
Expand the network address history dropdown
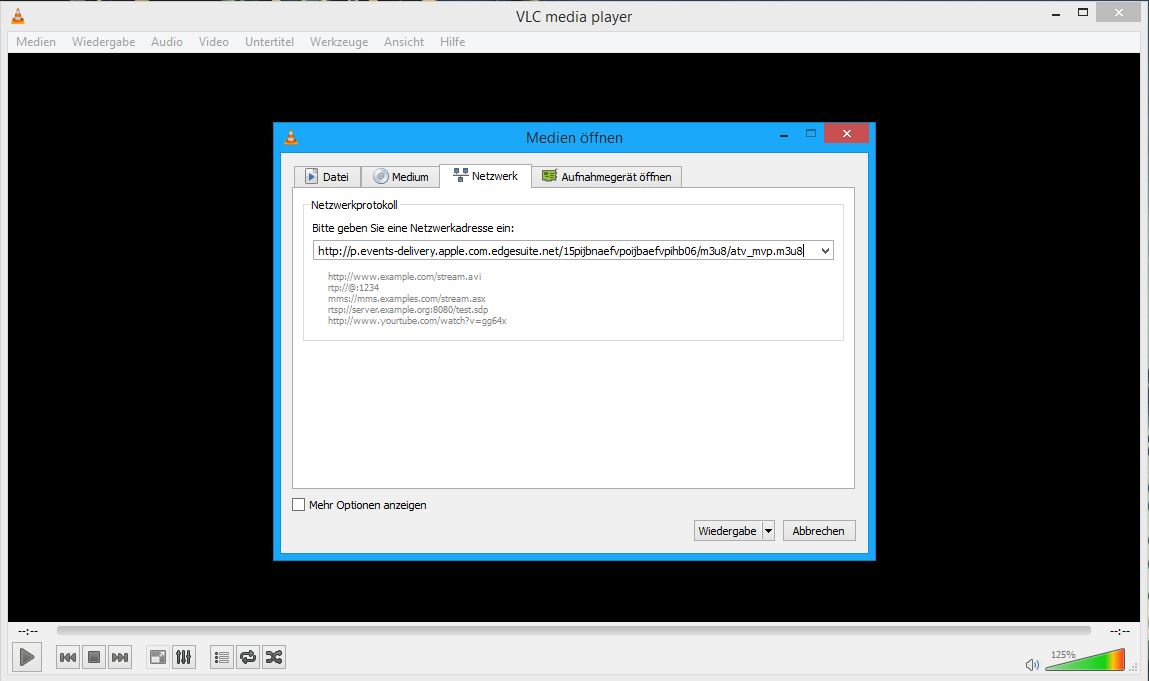pyautogui.click(x=825, y=251)
